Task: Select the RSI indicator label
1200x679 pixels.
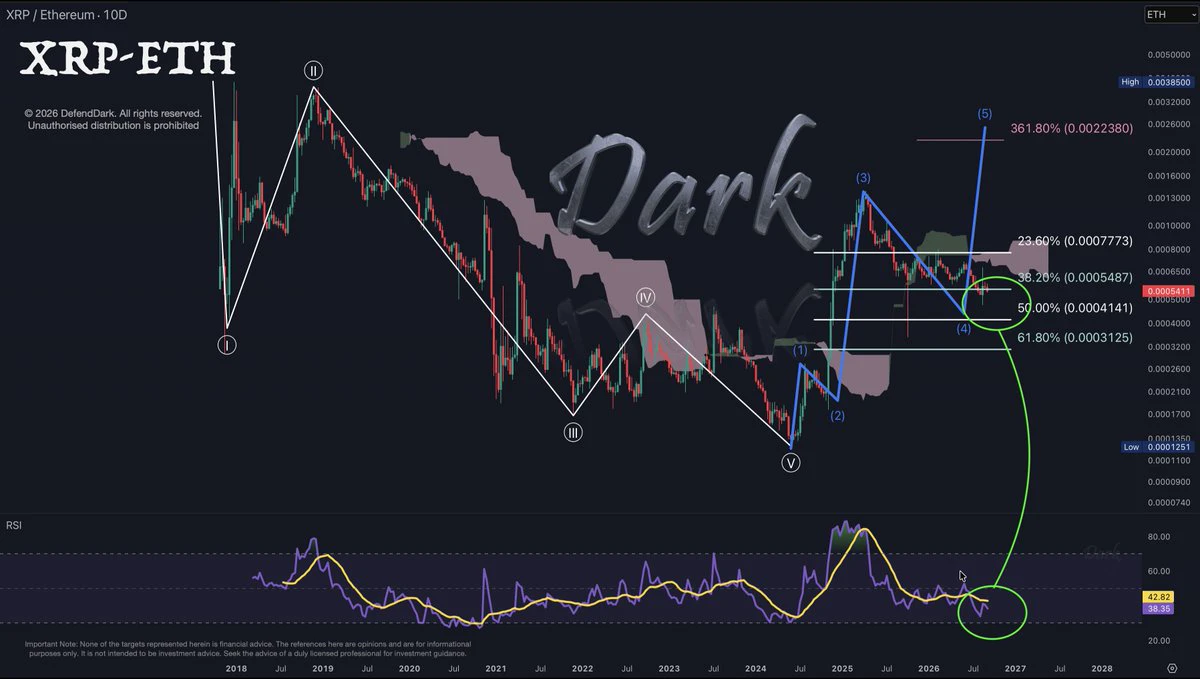Action: (14, 524)
